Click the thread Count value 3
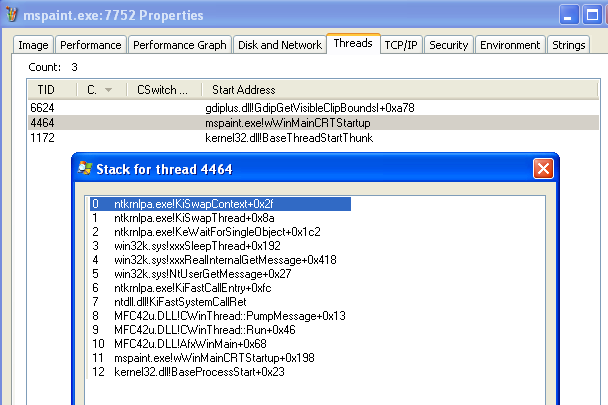Screen dimensions: 608x405 74,67
